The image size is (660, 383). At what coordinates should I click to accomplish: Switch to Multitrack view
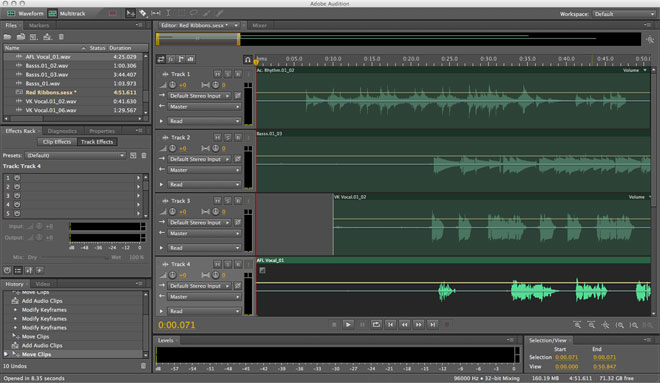click(x=67, y=13)
